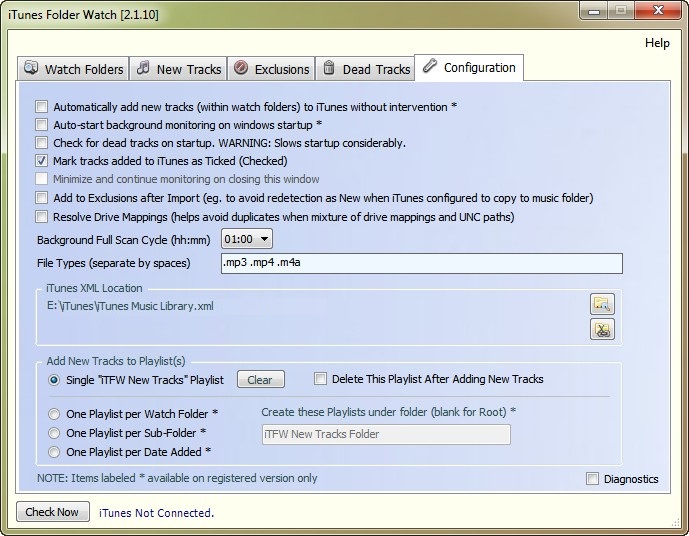Click the greyed Minimize and continue monitoring checkbox

pyautogui.click(x=42, y=179)
